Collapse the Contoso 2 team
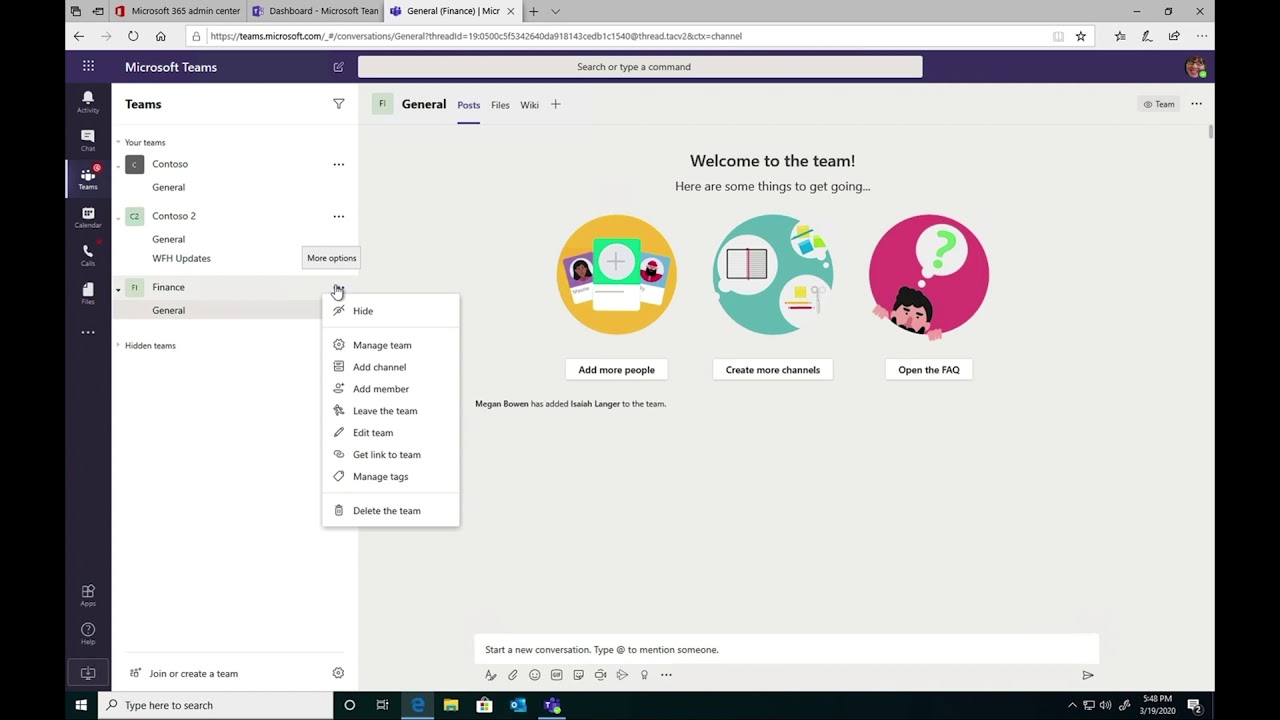Screen dimensions: 1280x720 [x=118, y=217]
